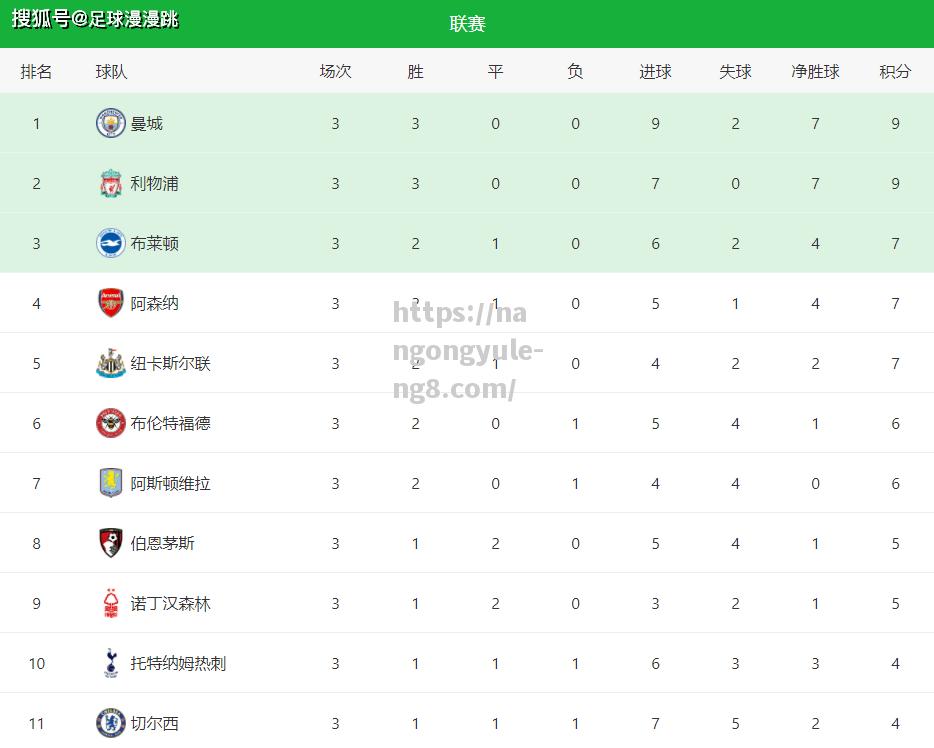The height and width of the screenshot is (748, 934).
Task: Click the Aston Villa club crest
Action: click(111, 483)
